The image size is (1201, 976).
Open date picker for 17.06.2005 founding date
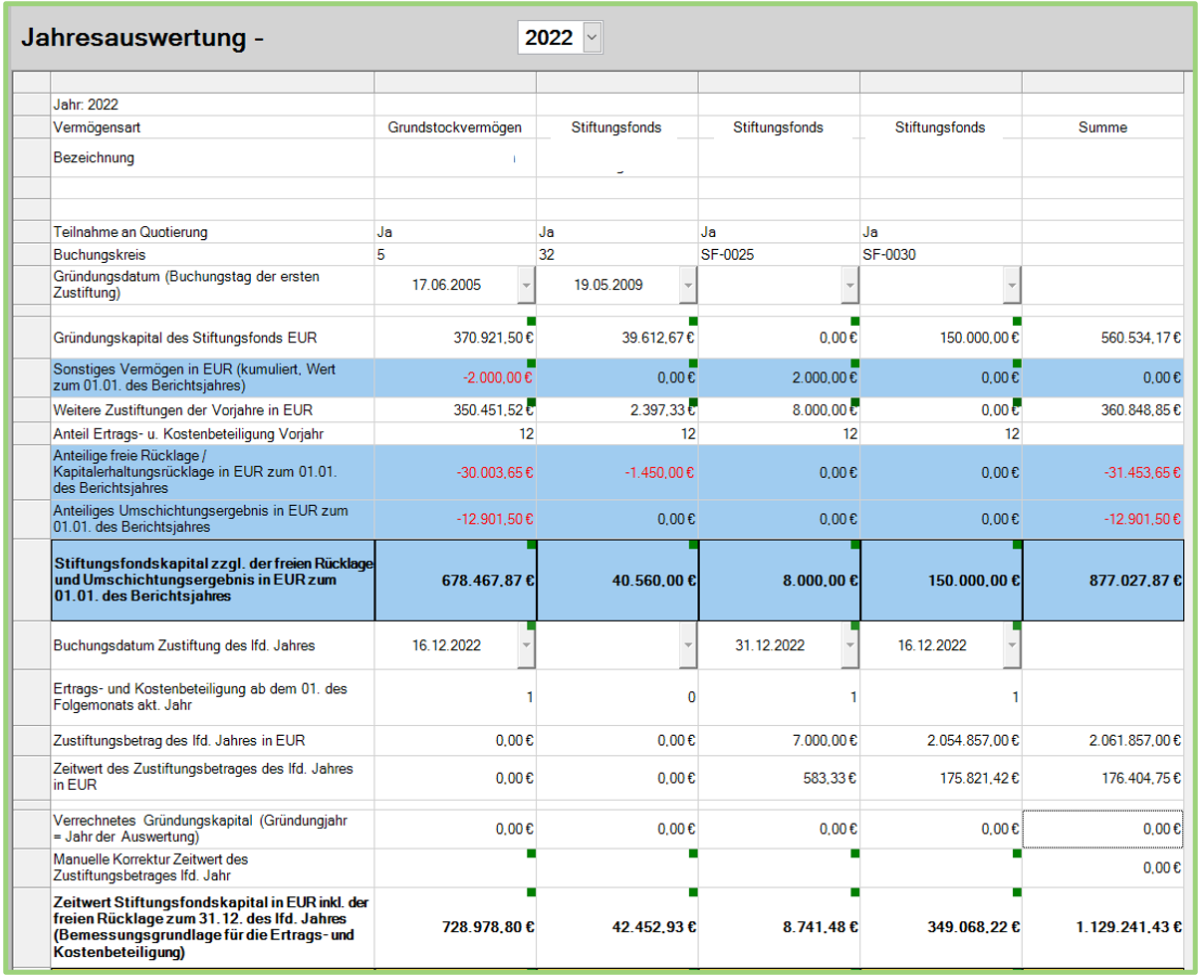pyautogui.click(x=526, y=285)
